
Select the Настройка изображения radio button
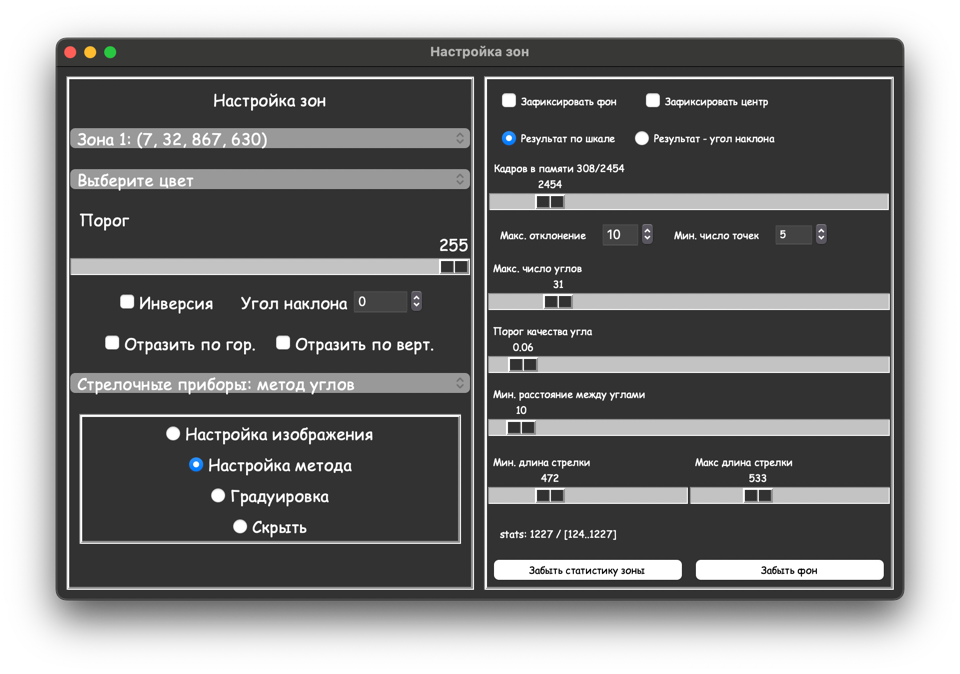point(173,434)
